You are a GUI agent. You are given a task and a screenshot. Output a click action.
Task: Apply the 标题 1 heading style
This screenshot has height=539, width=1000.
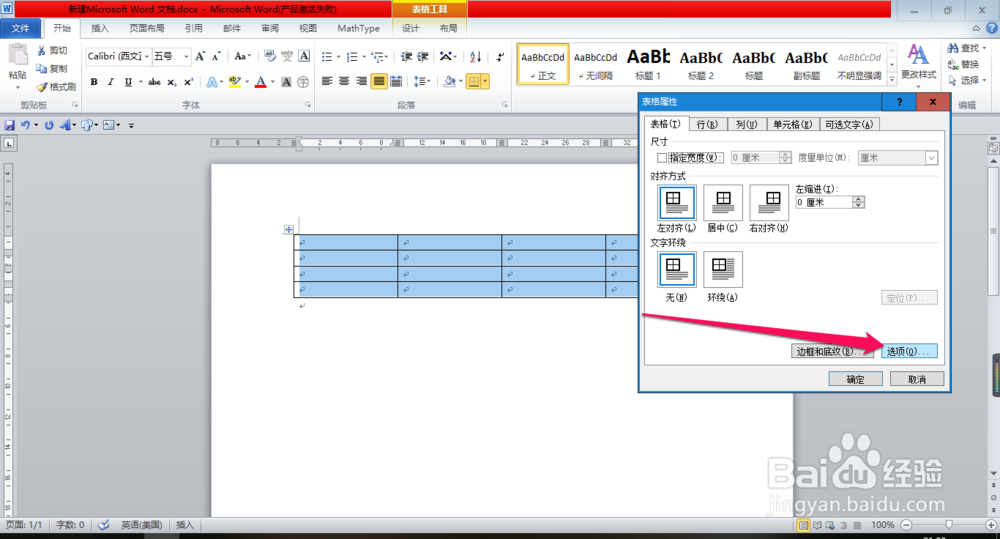point(648,64)
